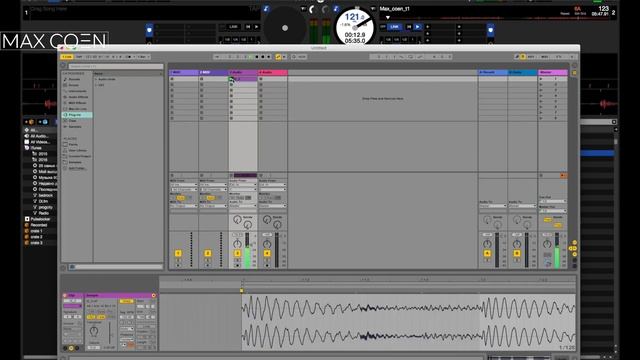Image resolution: width=640 pixels, height=360 pixels.
Task: Select Instruments category in browser
Action: click(x=77, y=91)
